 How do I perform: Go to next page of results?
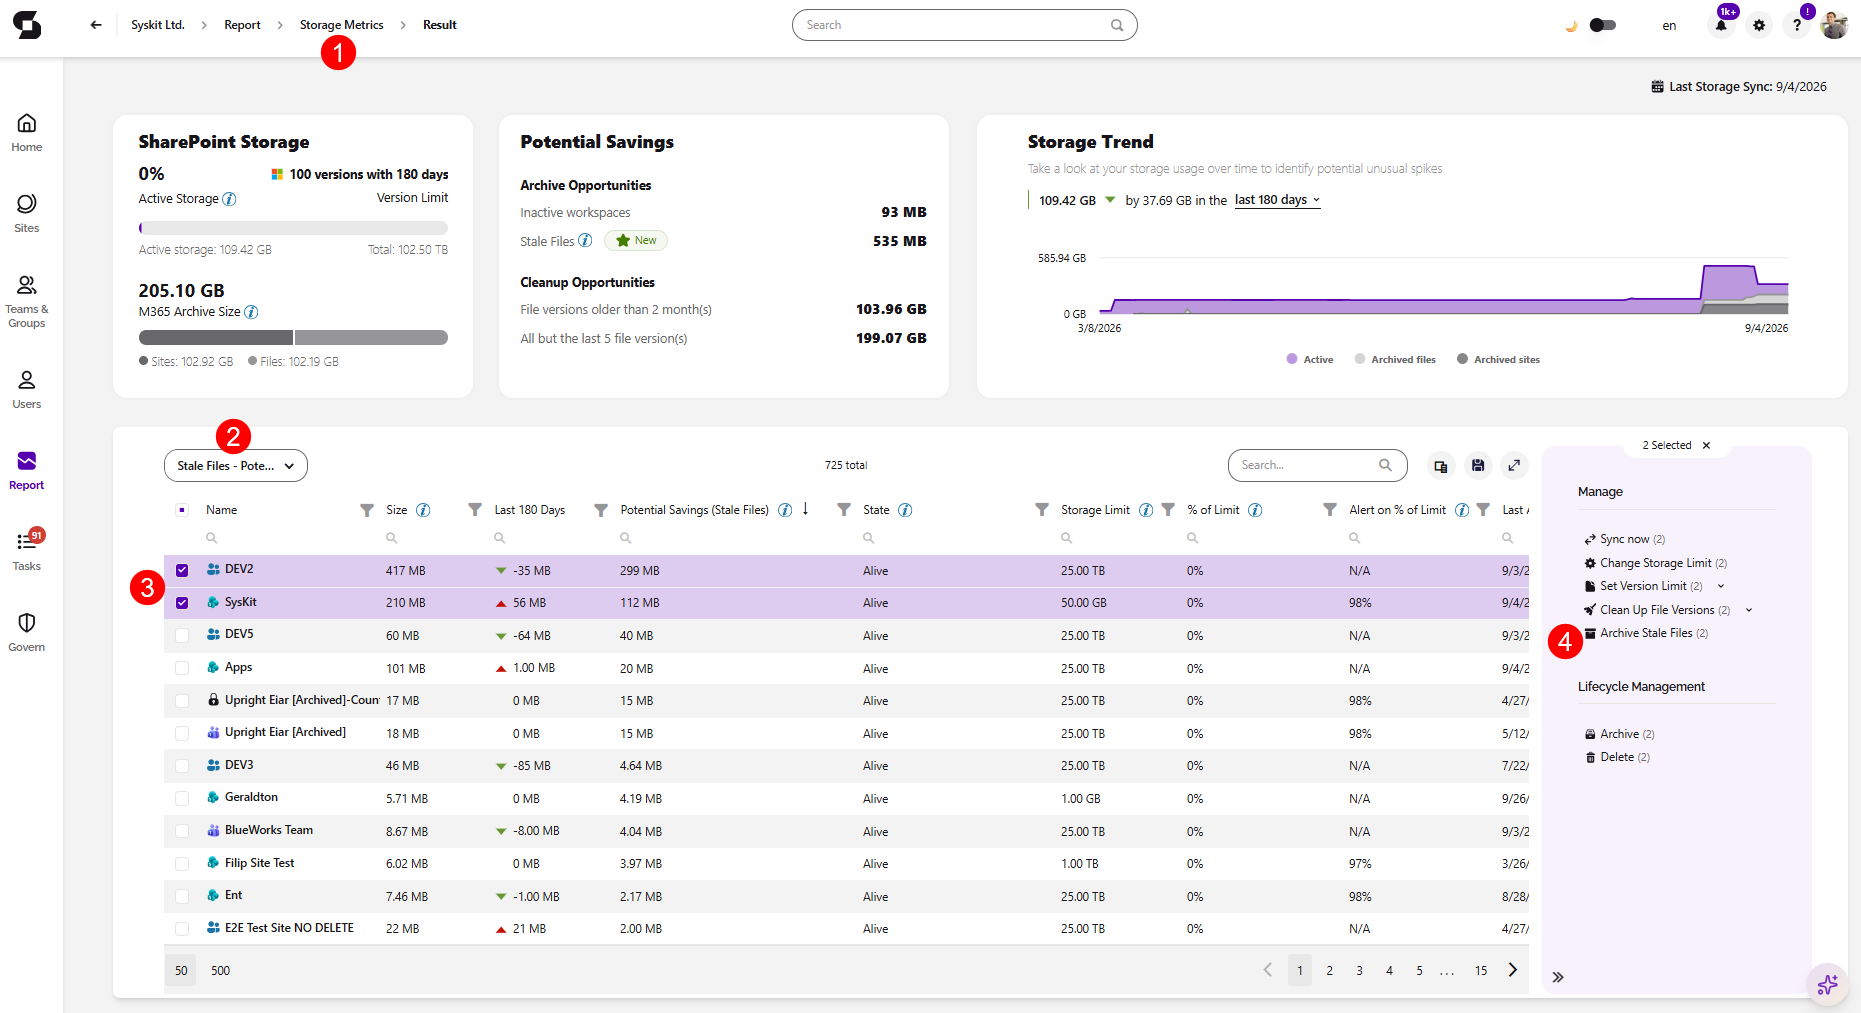tap(1513, 970)
